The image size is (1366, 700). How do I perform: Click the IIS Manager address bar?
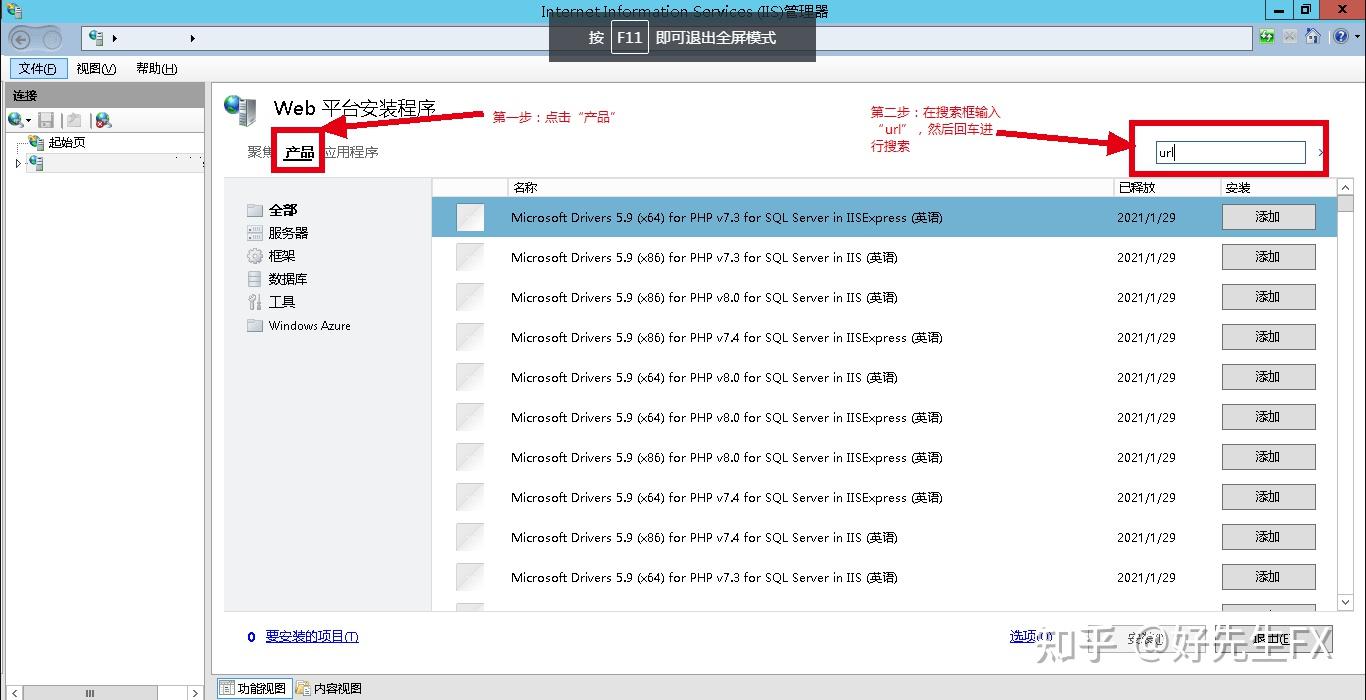[x=667, y=38]
